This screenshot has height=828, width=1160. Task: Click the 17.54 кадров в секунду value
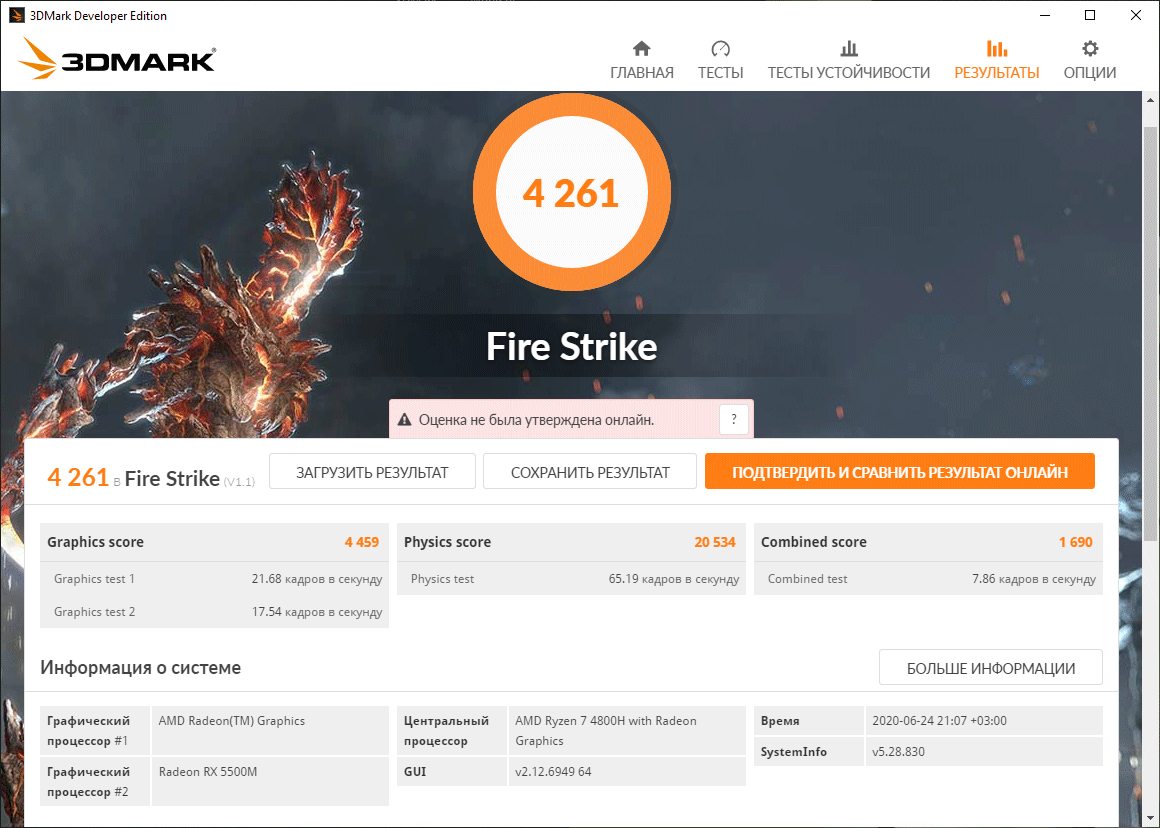pyautogui.click(x=317, y=612)
